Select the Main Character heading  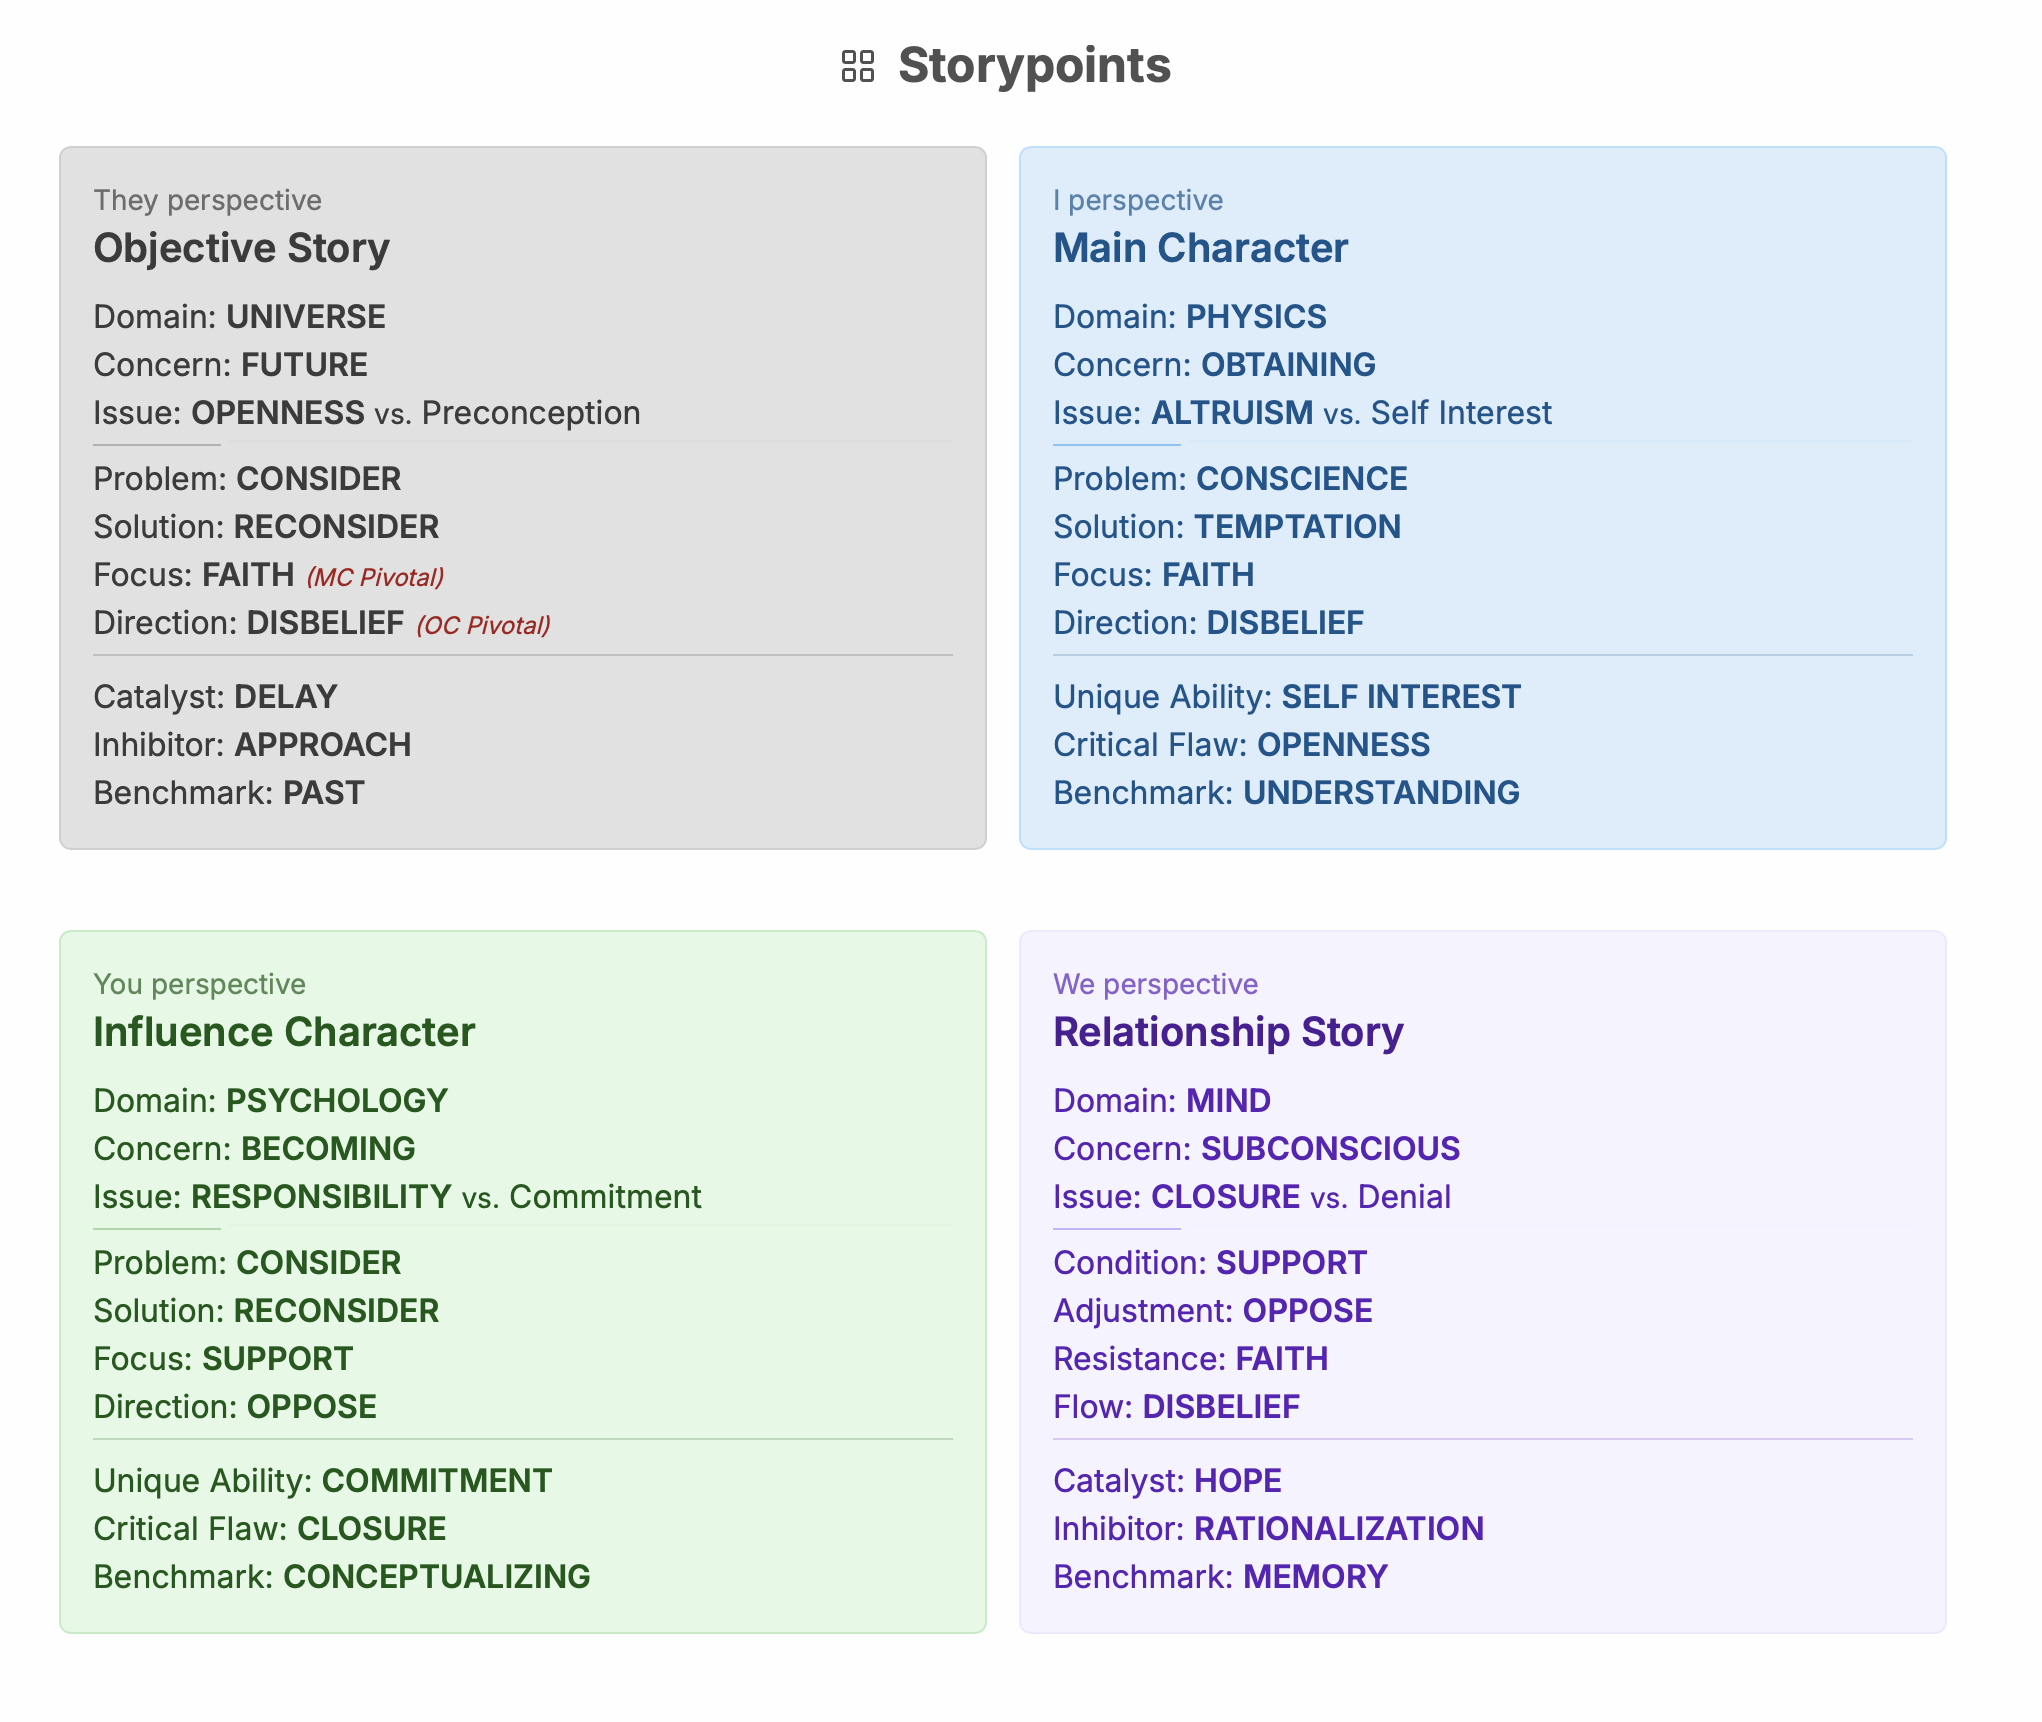(1200, 248)
